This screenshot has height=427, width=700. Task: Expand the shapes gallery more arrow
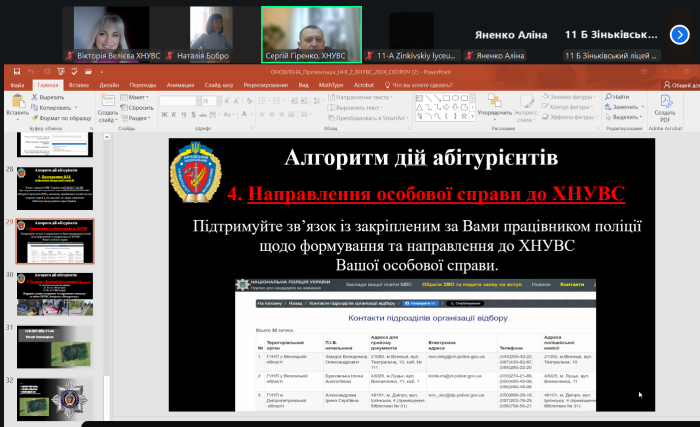coord(472,117)
